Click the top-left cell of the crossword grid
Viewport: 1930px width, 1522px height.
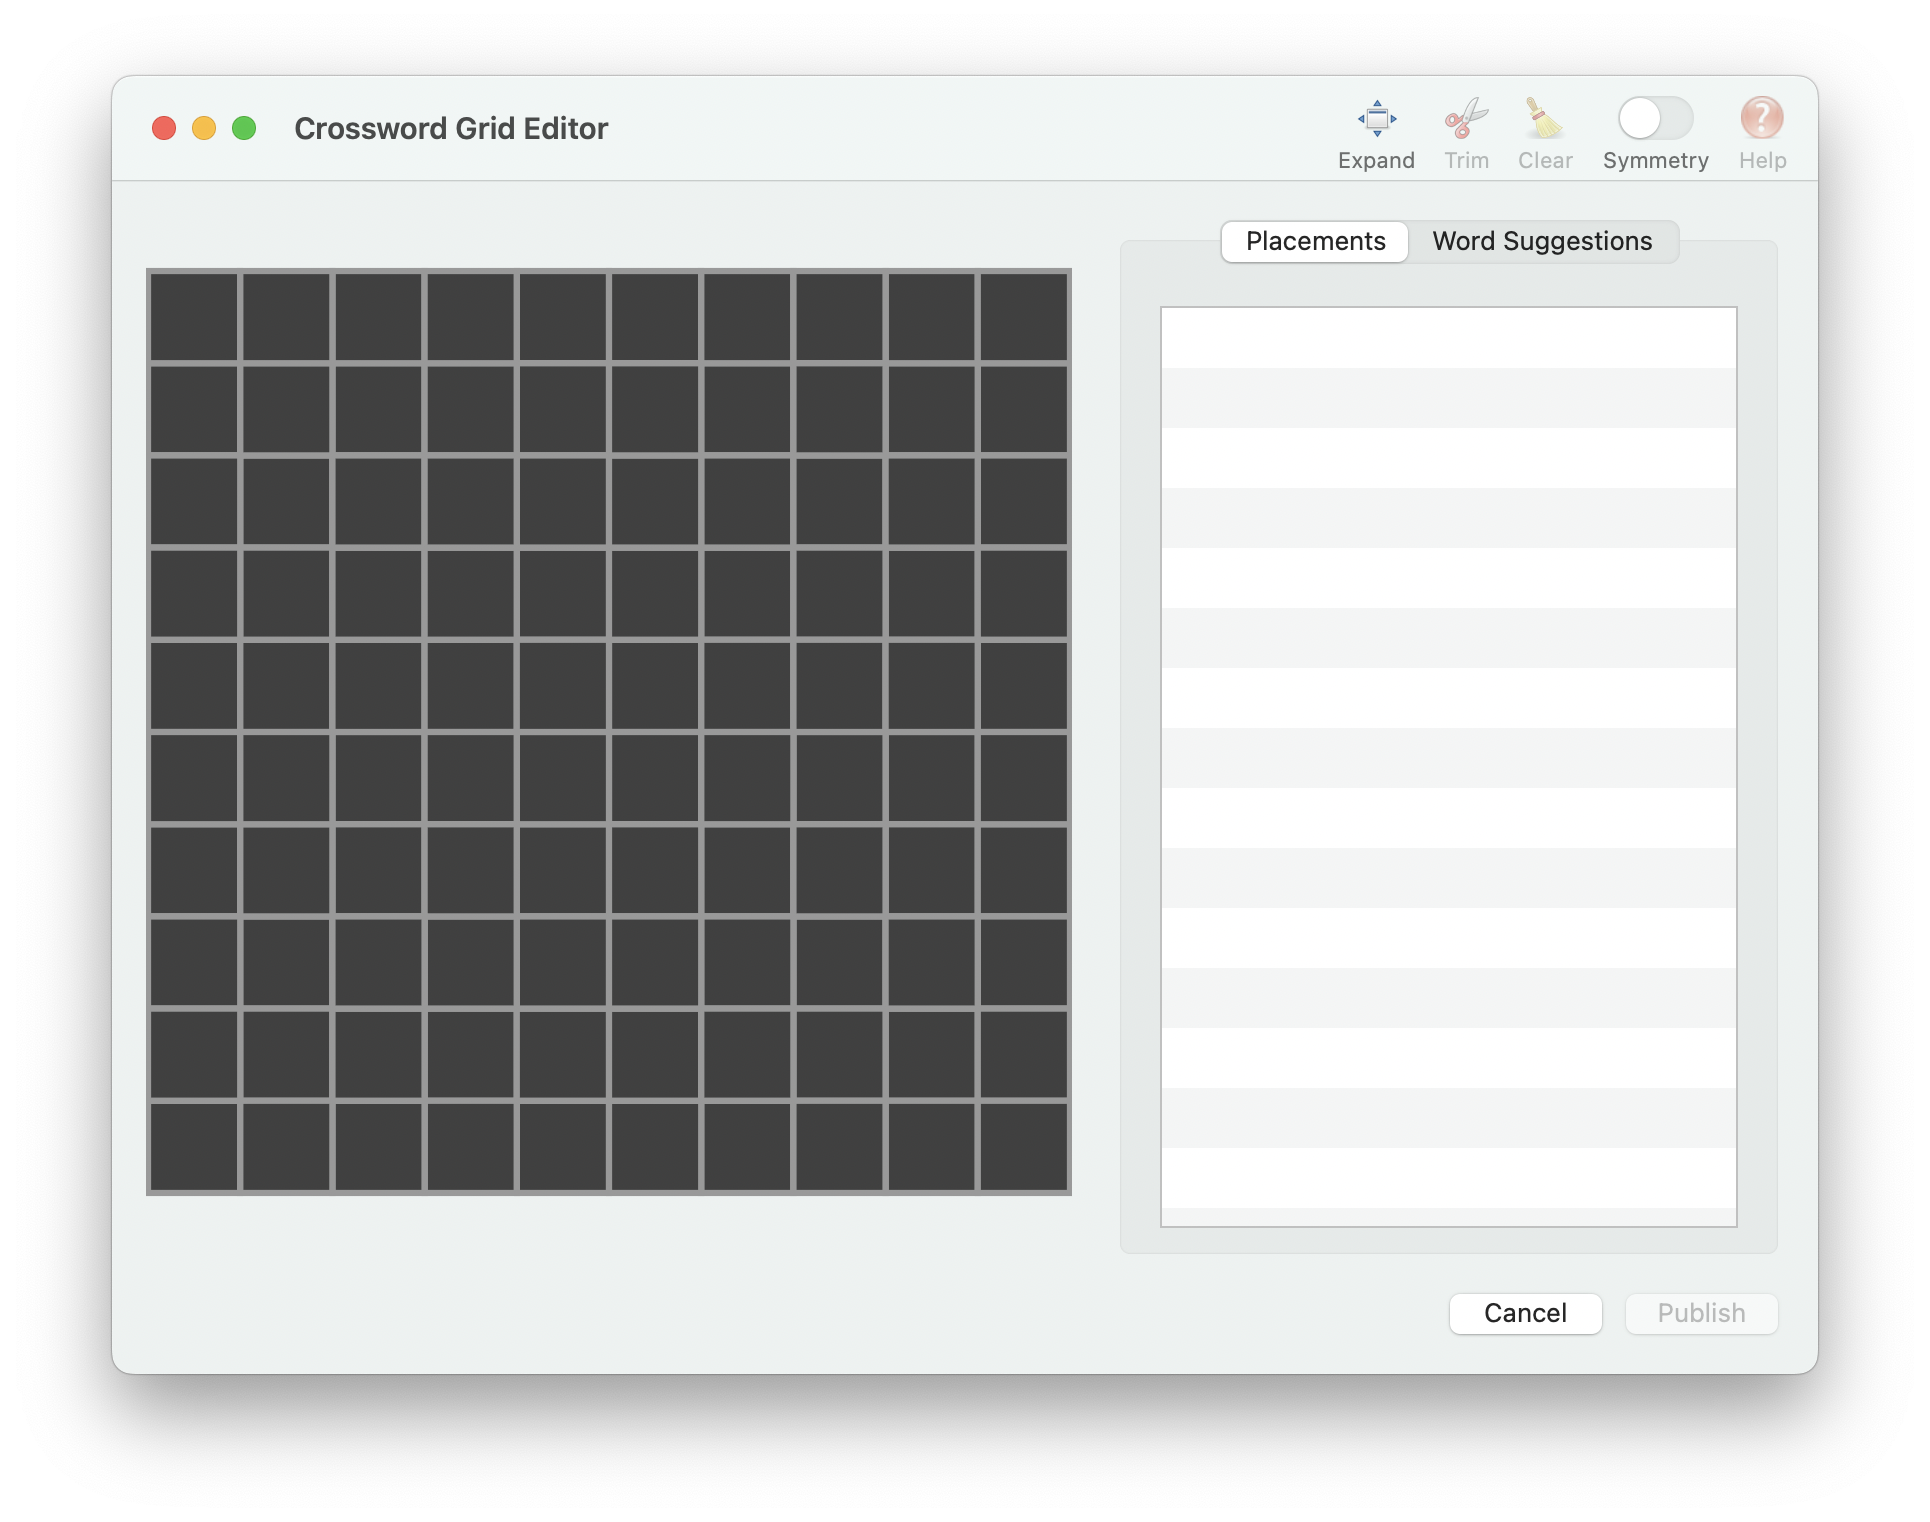[194, 316]
